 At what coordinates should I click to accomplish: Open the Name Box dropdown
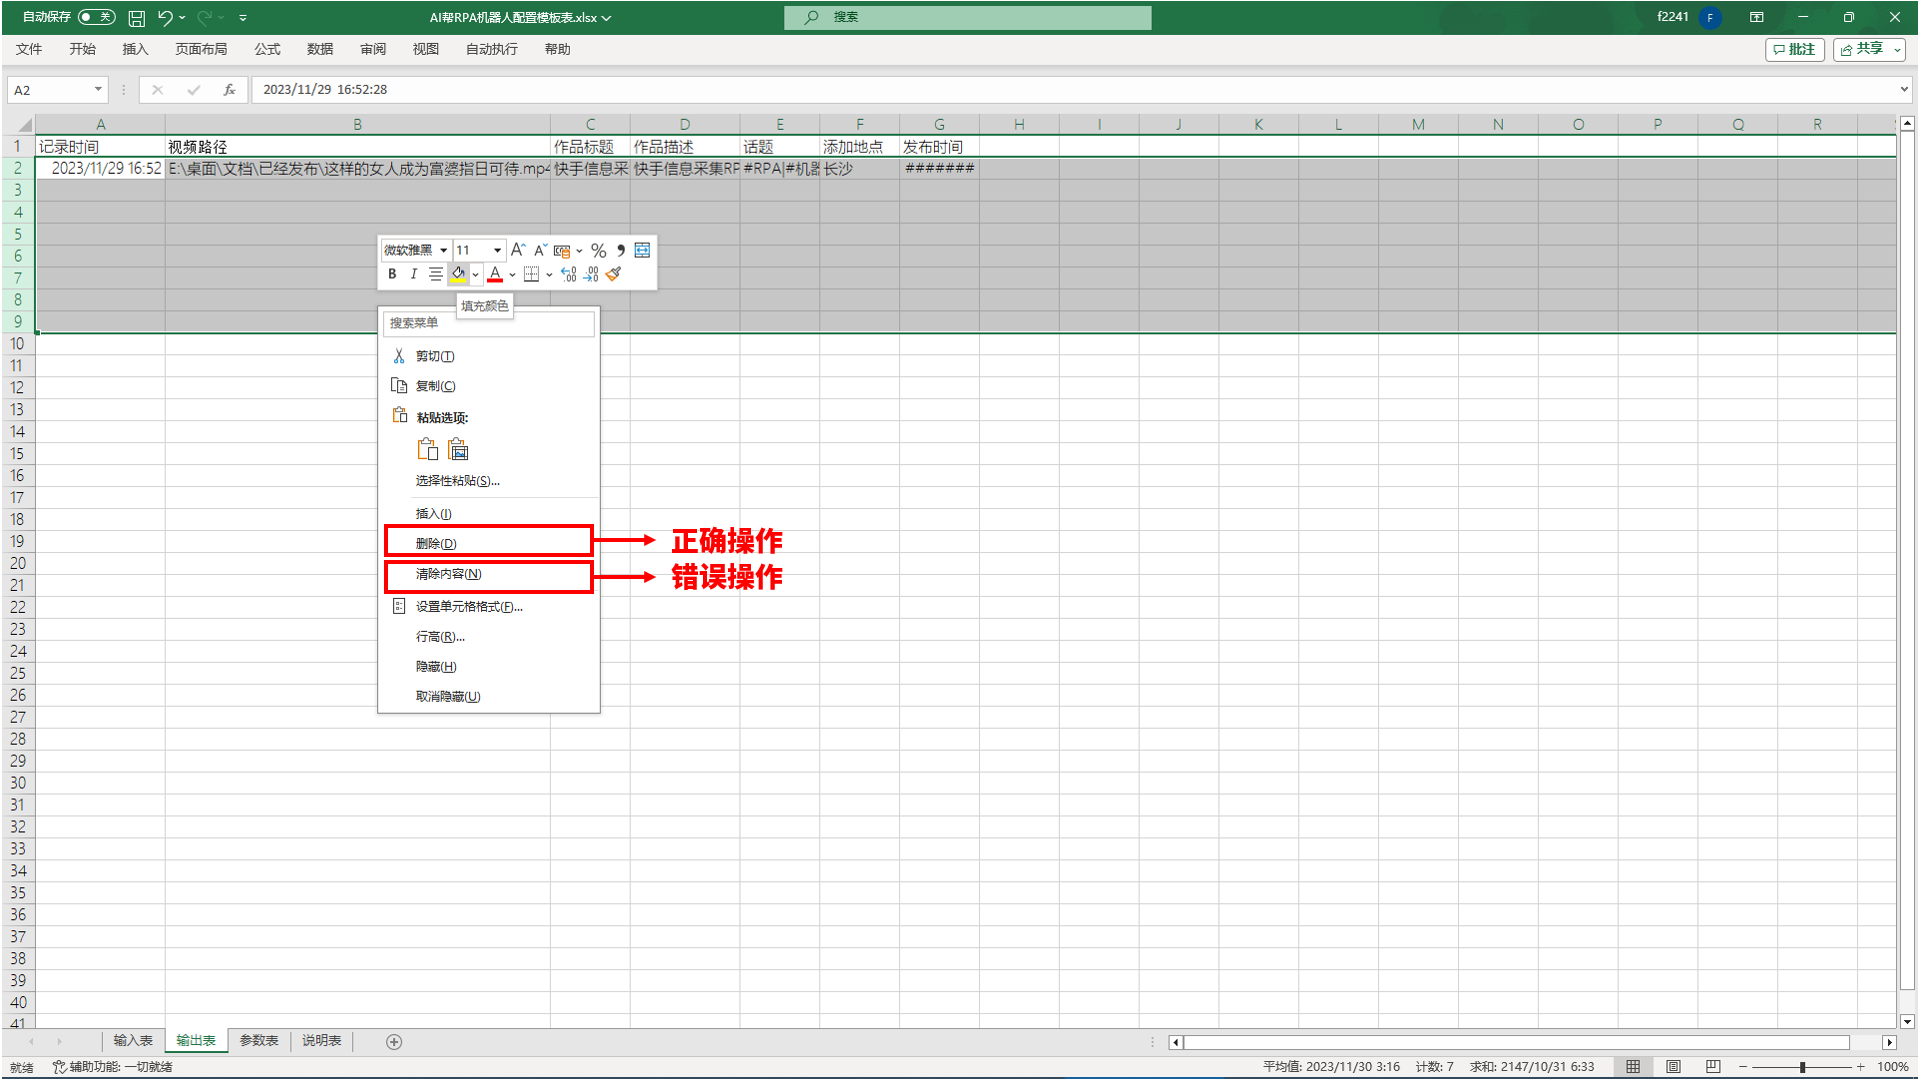click(98, 90)
